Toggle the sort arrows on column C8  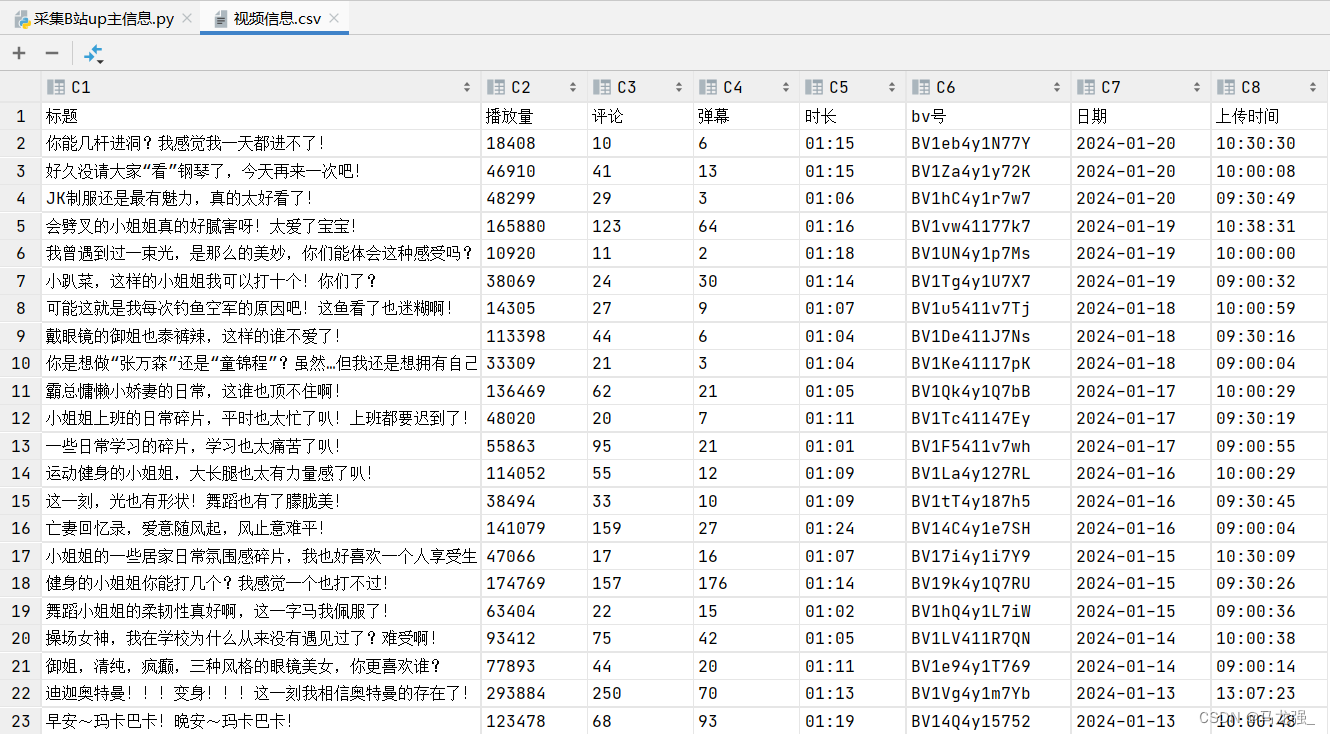[1311, 88]
